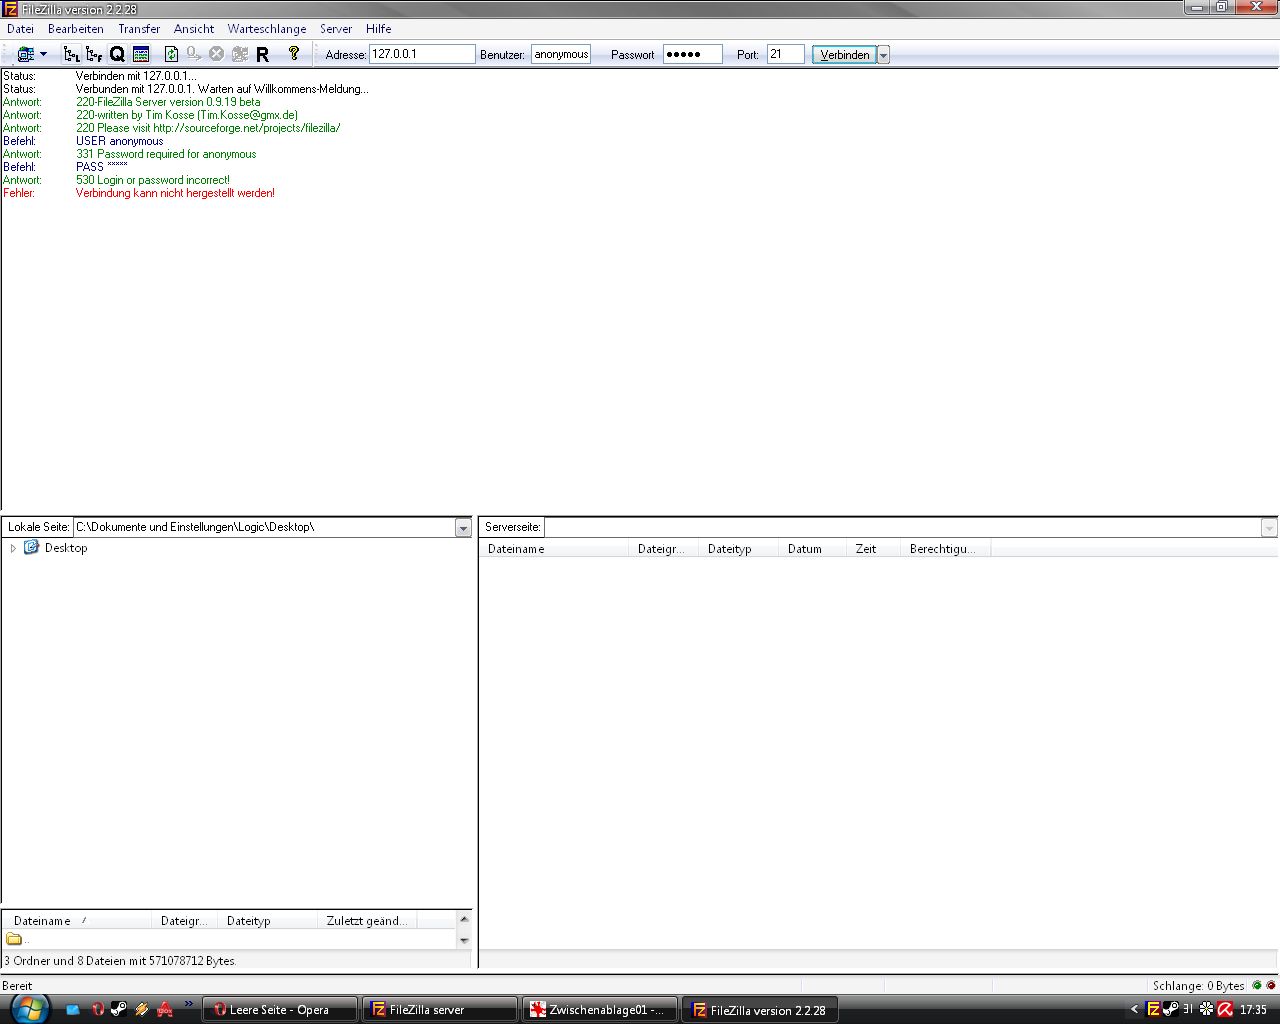Viewport: 1280px width, 1024px height.
Task: Click the Serverseite path field
Action: [x=902, y=527]
